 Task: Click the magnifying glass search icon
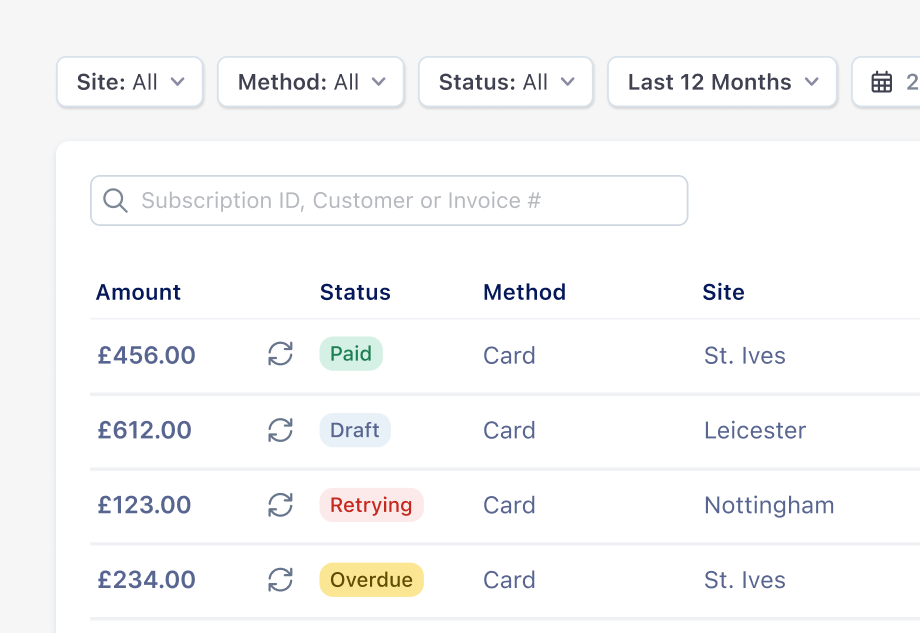(115, 200)
